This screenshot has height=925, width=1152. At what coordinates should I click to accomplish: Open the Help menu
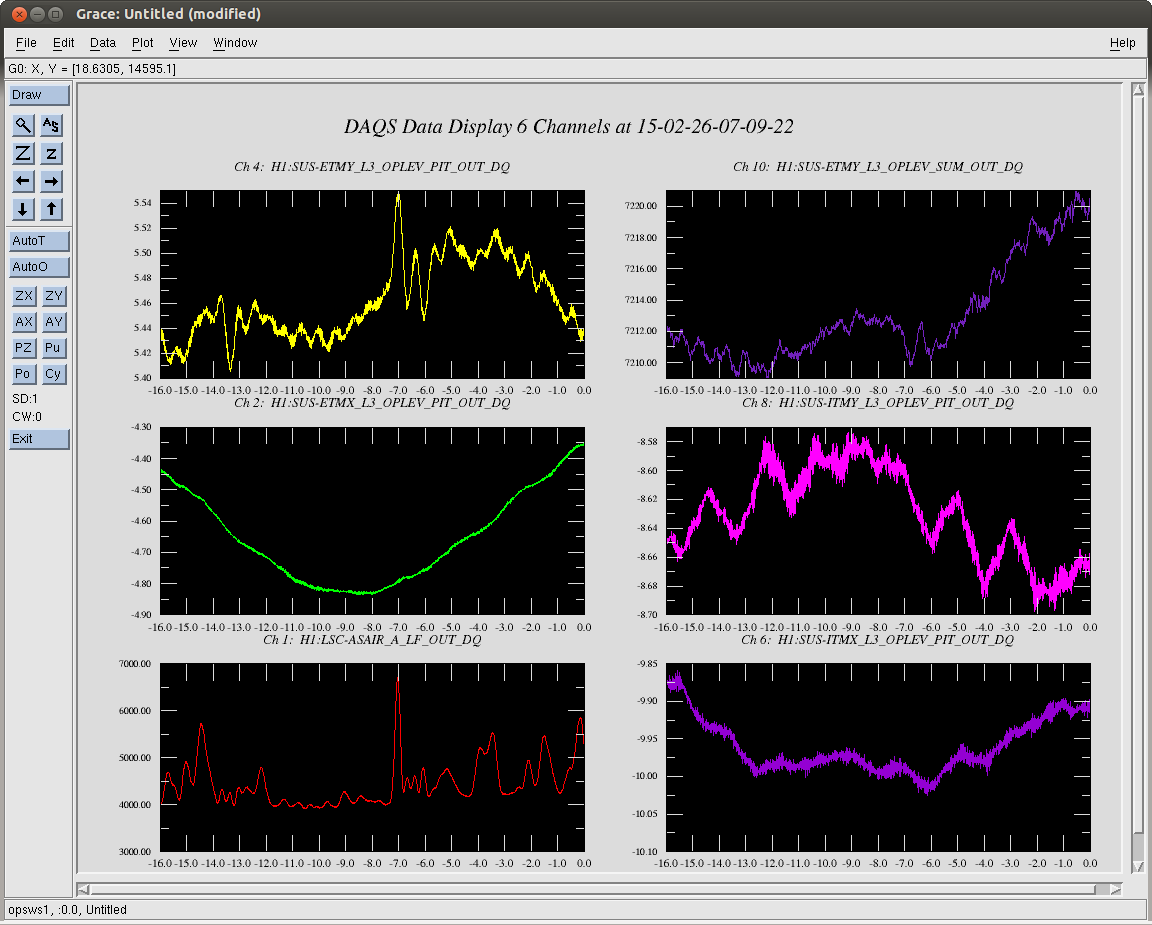[x=1122, y=43]
